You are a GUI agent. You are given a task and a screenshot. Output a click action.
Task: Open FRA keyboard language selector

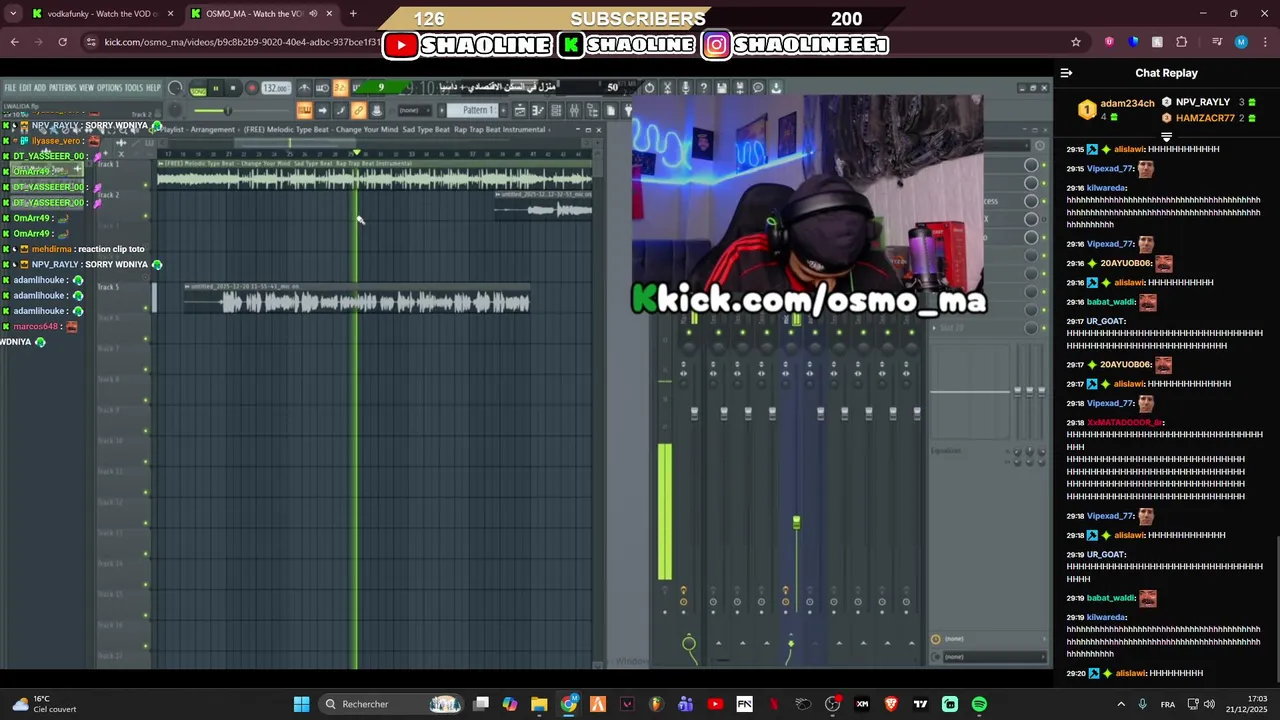[x=1168, y=704]
